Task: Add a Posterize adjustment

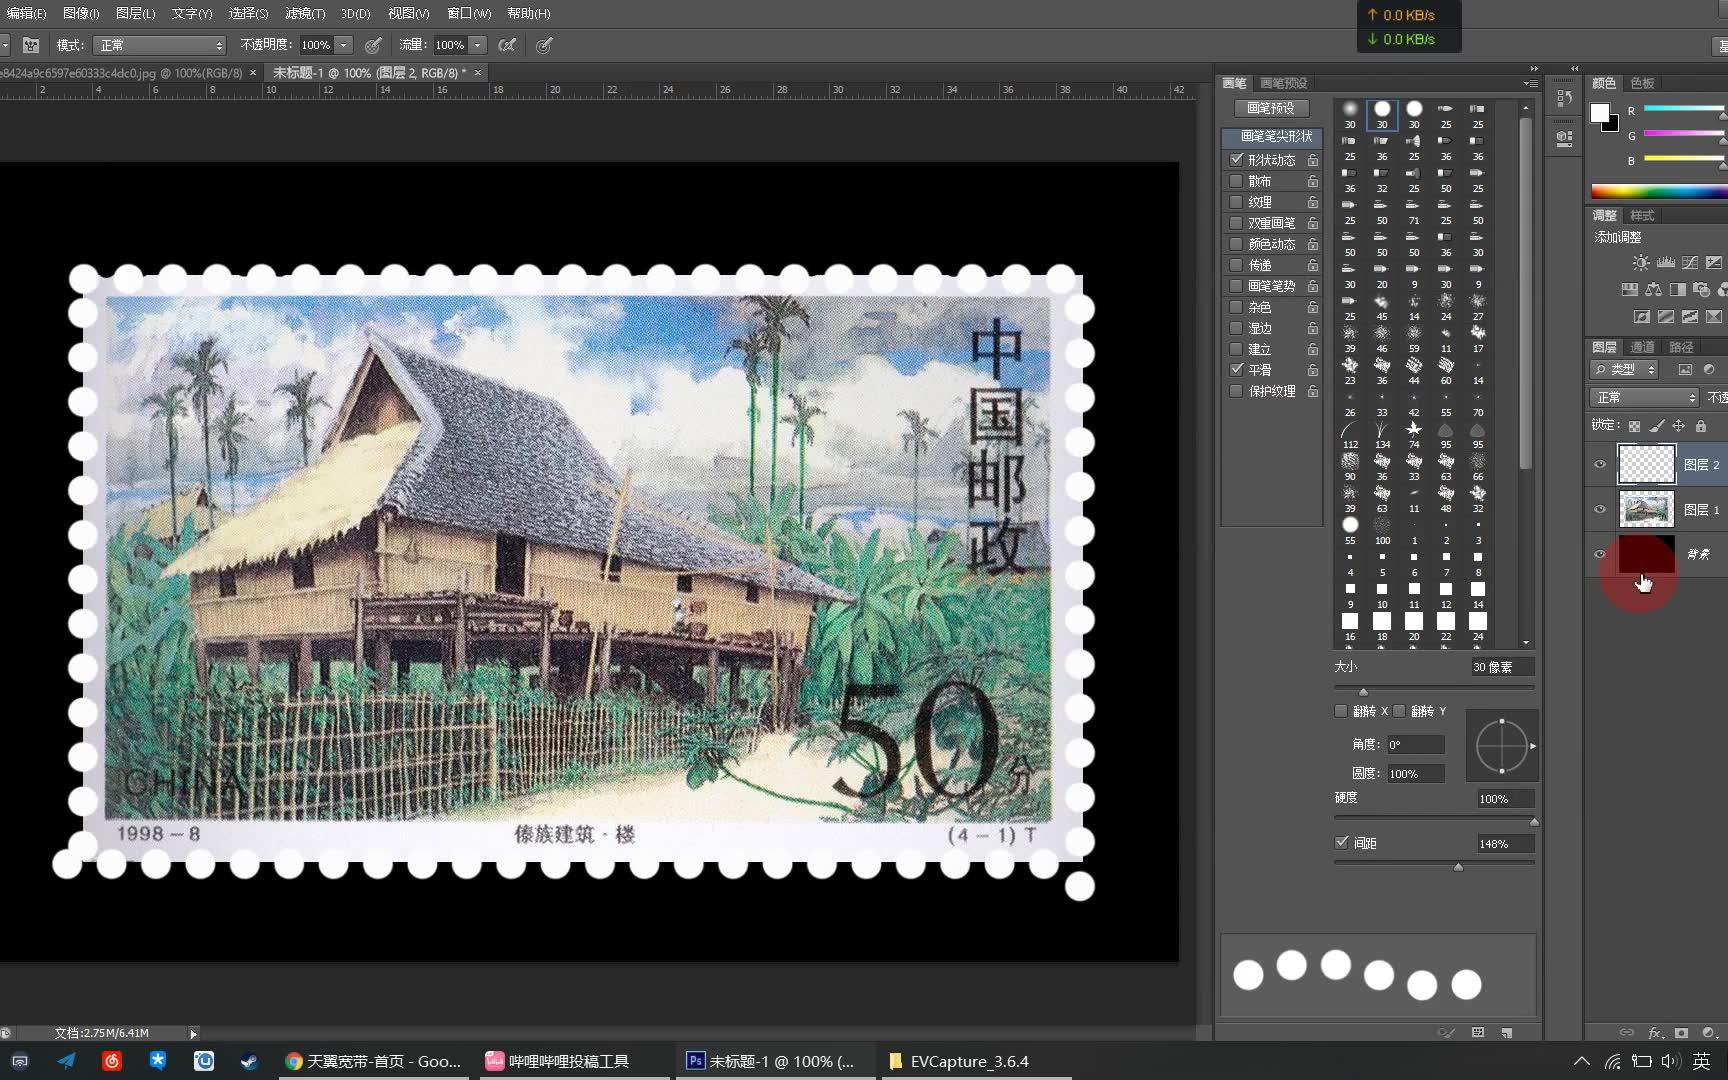Action: [1665, 317]
